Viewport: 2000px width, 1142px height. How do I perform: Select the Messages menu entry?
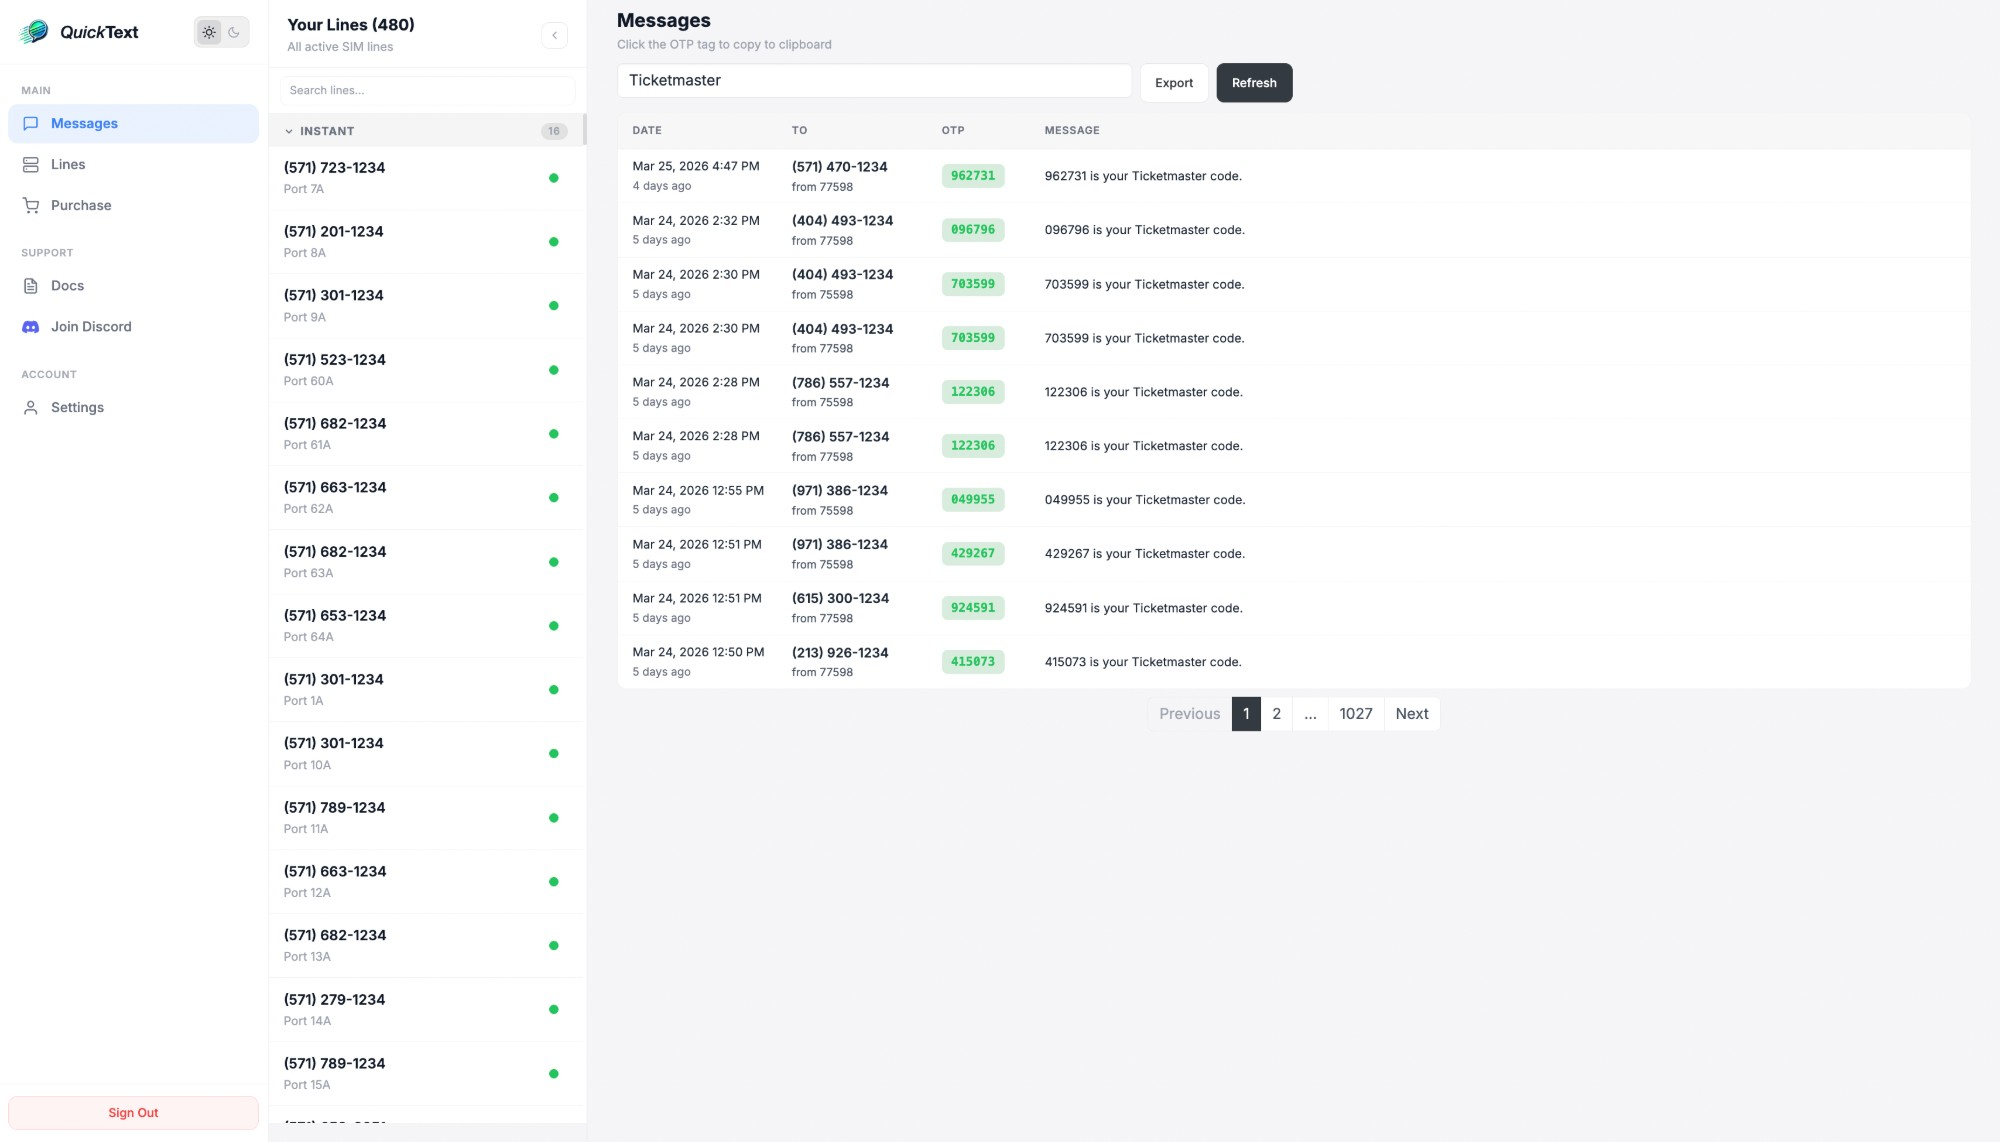click(x=85, y=123)
